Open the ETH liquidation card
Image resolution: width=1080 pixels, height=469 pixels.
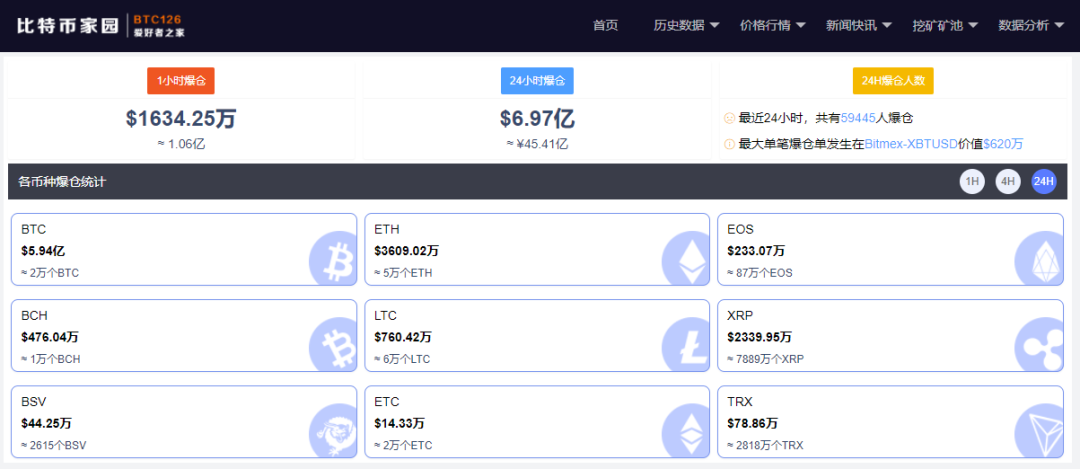537,249
